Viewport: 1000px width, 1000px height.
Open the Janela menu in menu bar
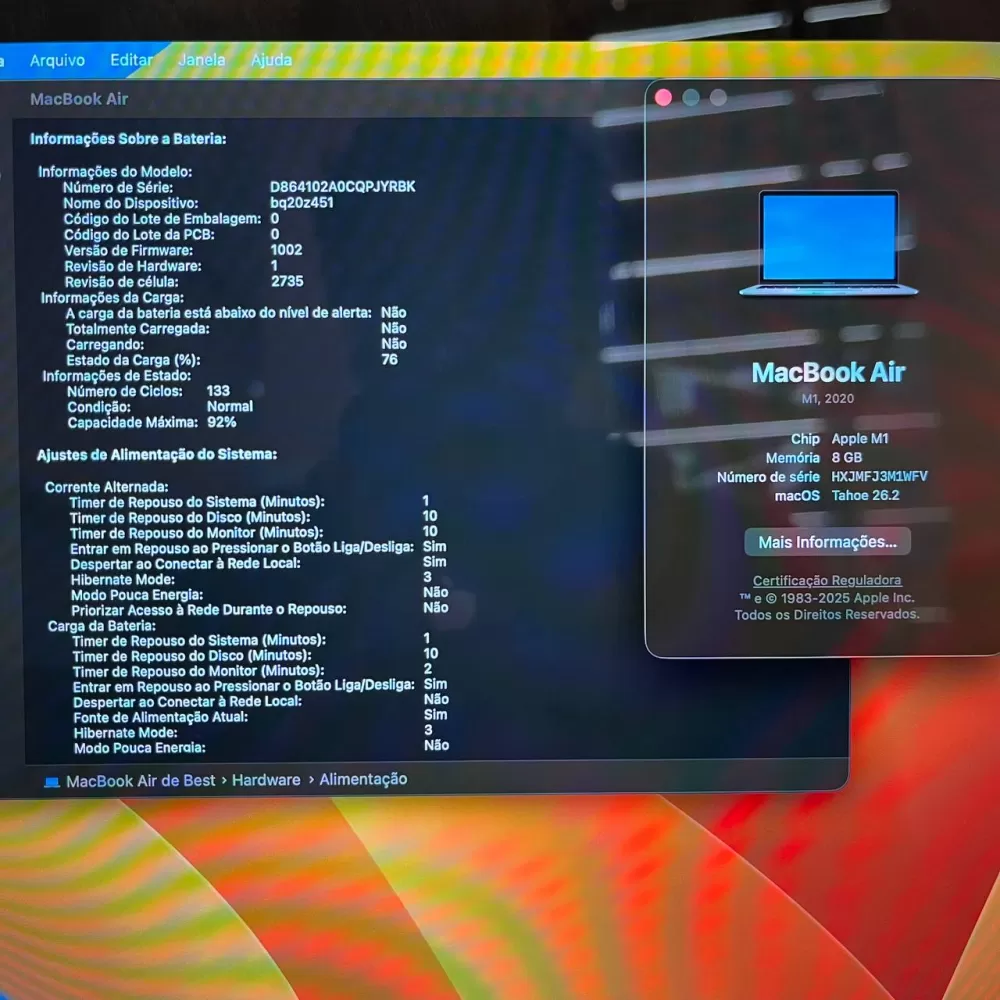201,60
